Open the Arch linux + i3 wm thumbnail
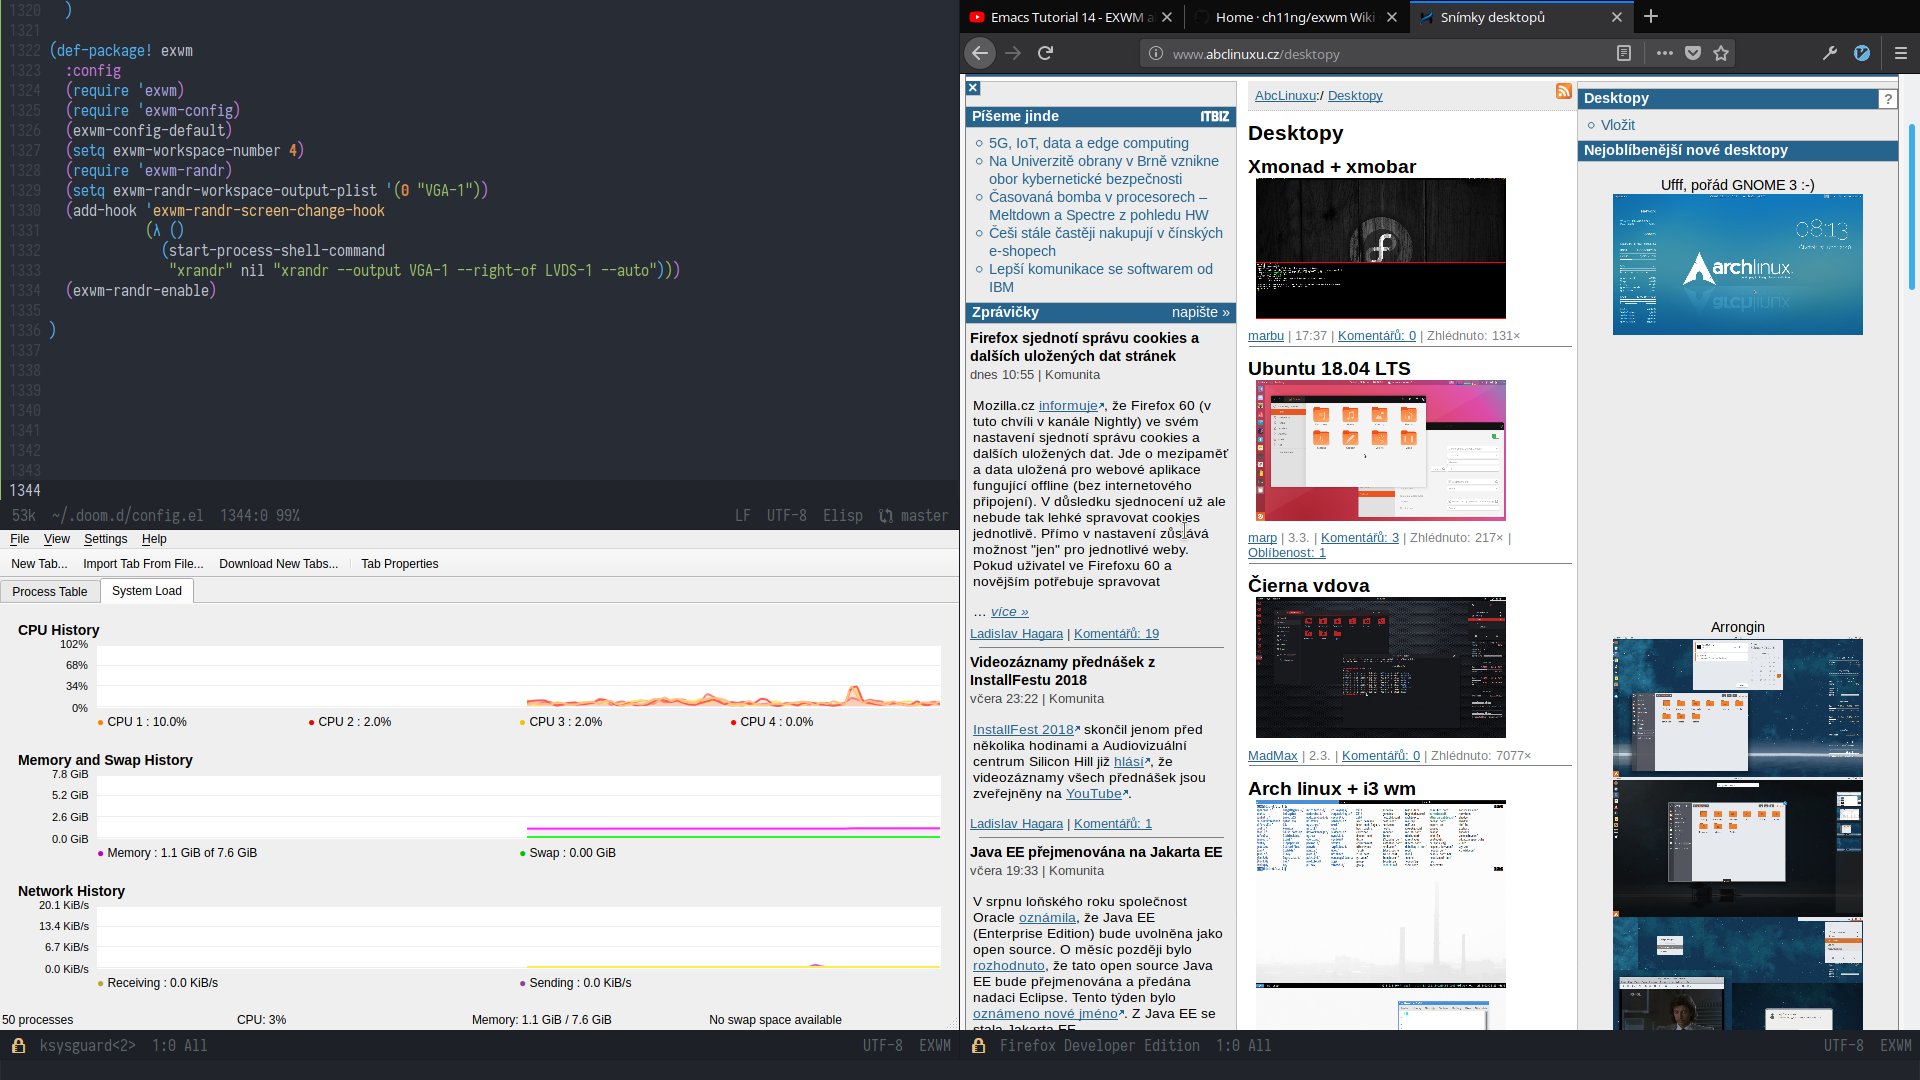The height and width of the screenshot is (1080, 1920). coord(1380,893)
